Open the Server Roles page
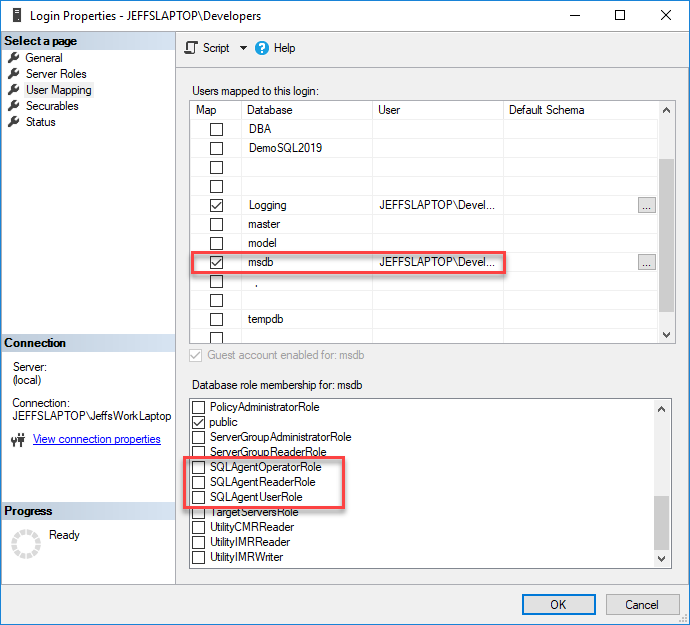This screenshot has height=625, width=690. [x=56, y=74]
